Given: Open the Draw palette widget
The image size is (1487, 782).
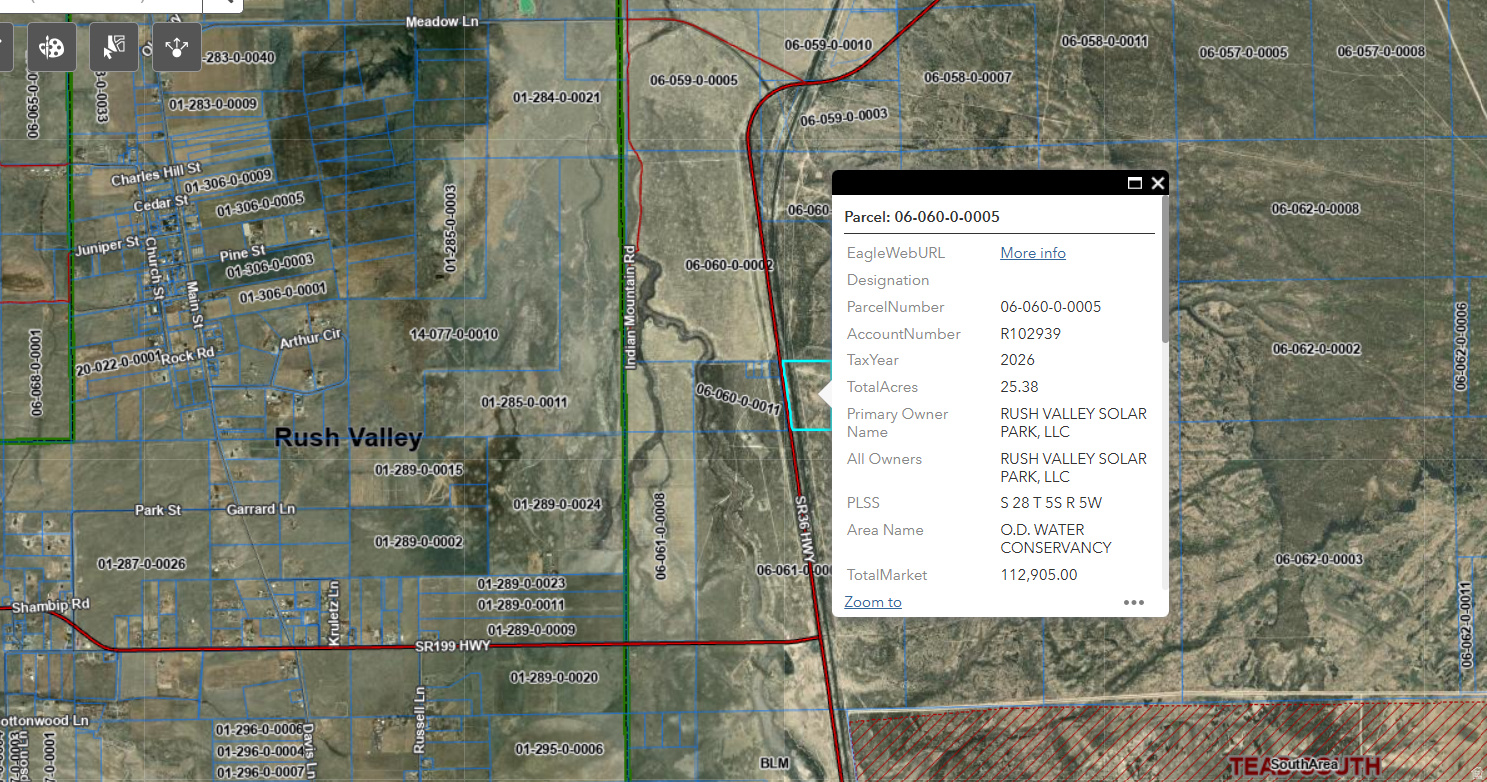Looking at the screenshot, I should tap(52, 47).
